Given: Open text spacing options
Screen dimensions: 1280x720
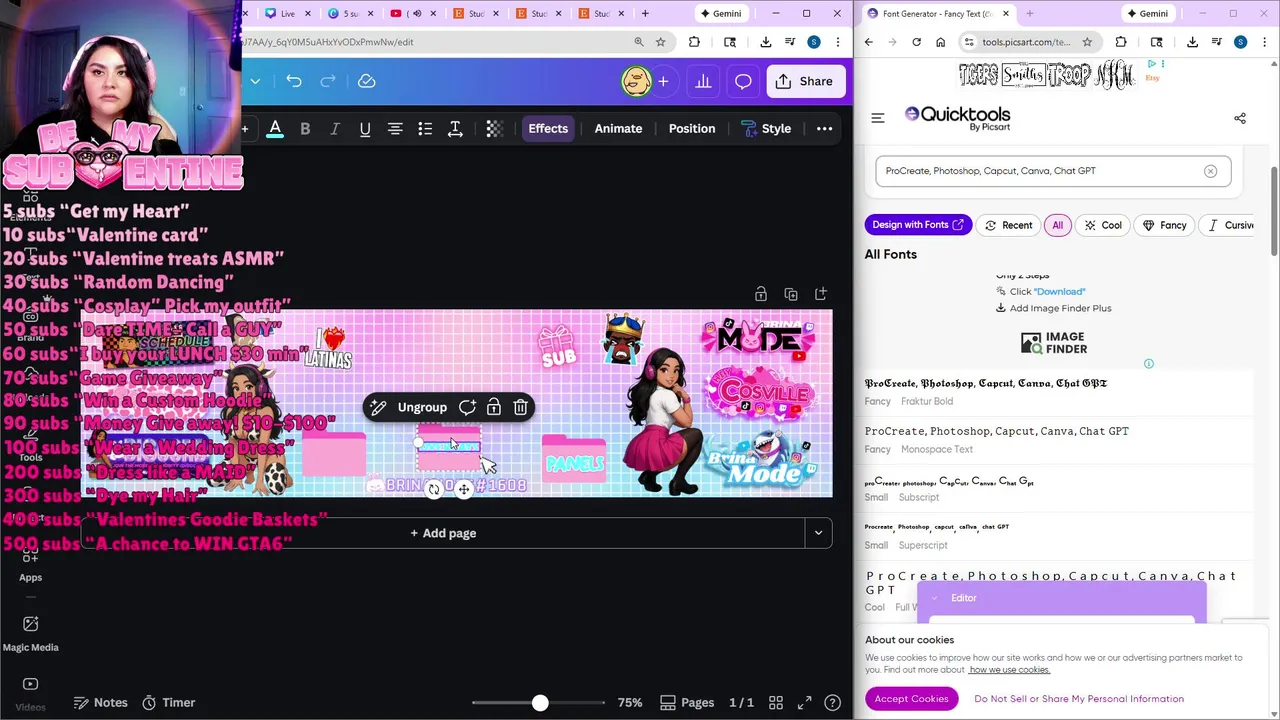Looking at the screenshot, I should click(455, 128).
